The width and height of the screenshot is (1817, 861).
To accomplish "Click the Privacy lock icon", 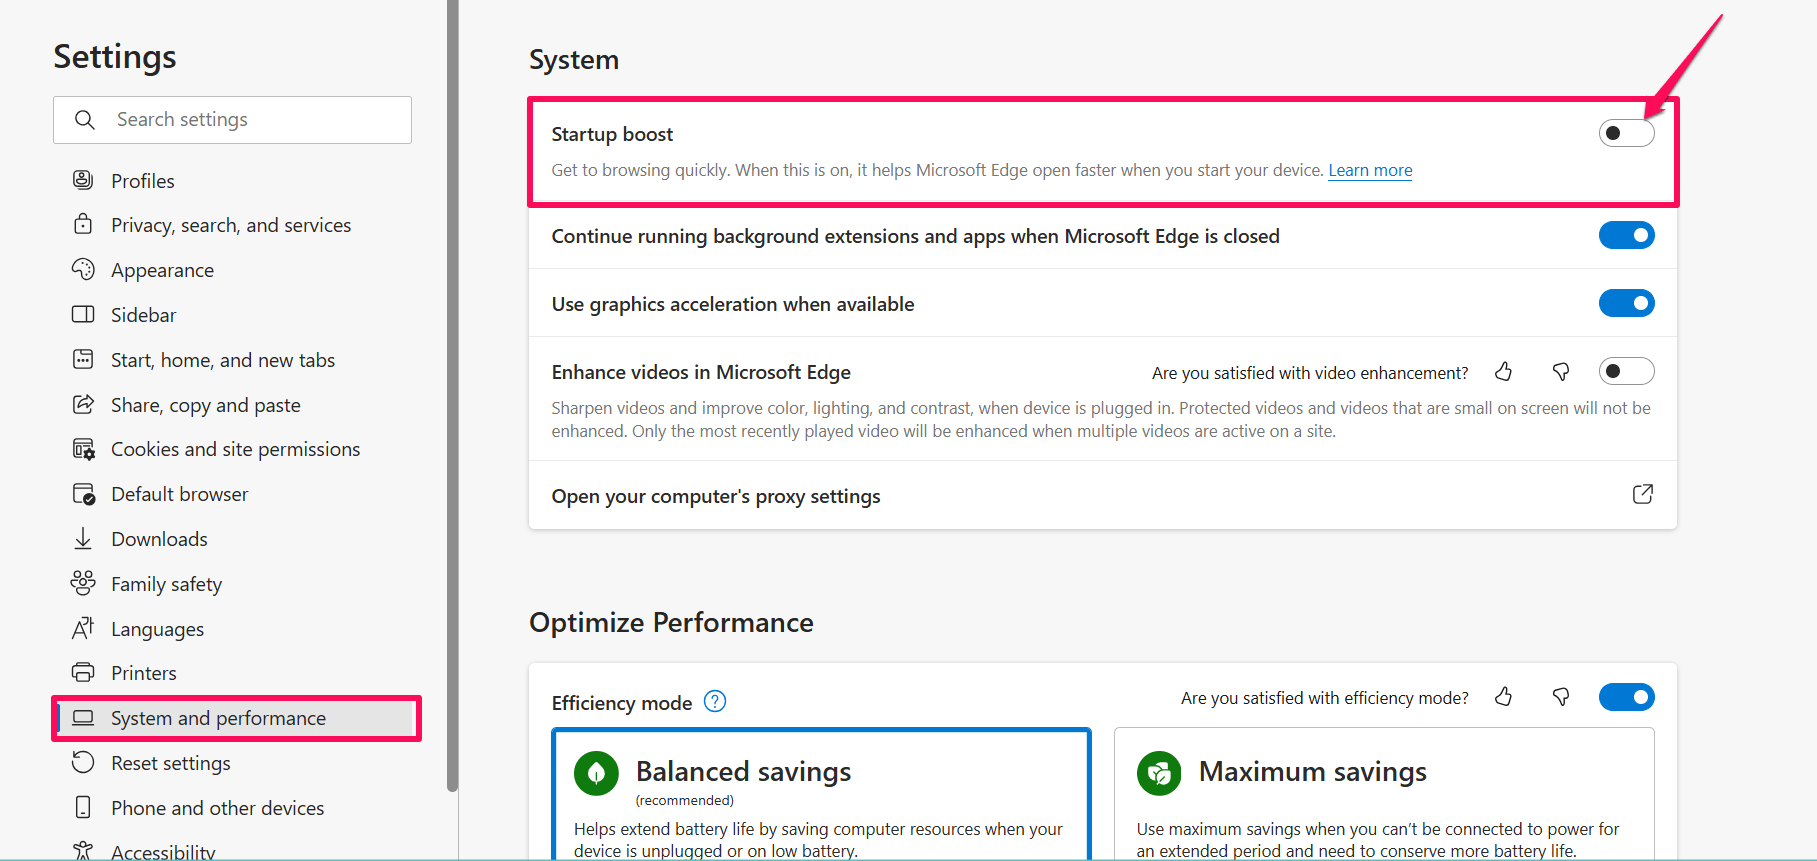I will point(83,224).
